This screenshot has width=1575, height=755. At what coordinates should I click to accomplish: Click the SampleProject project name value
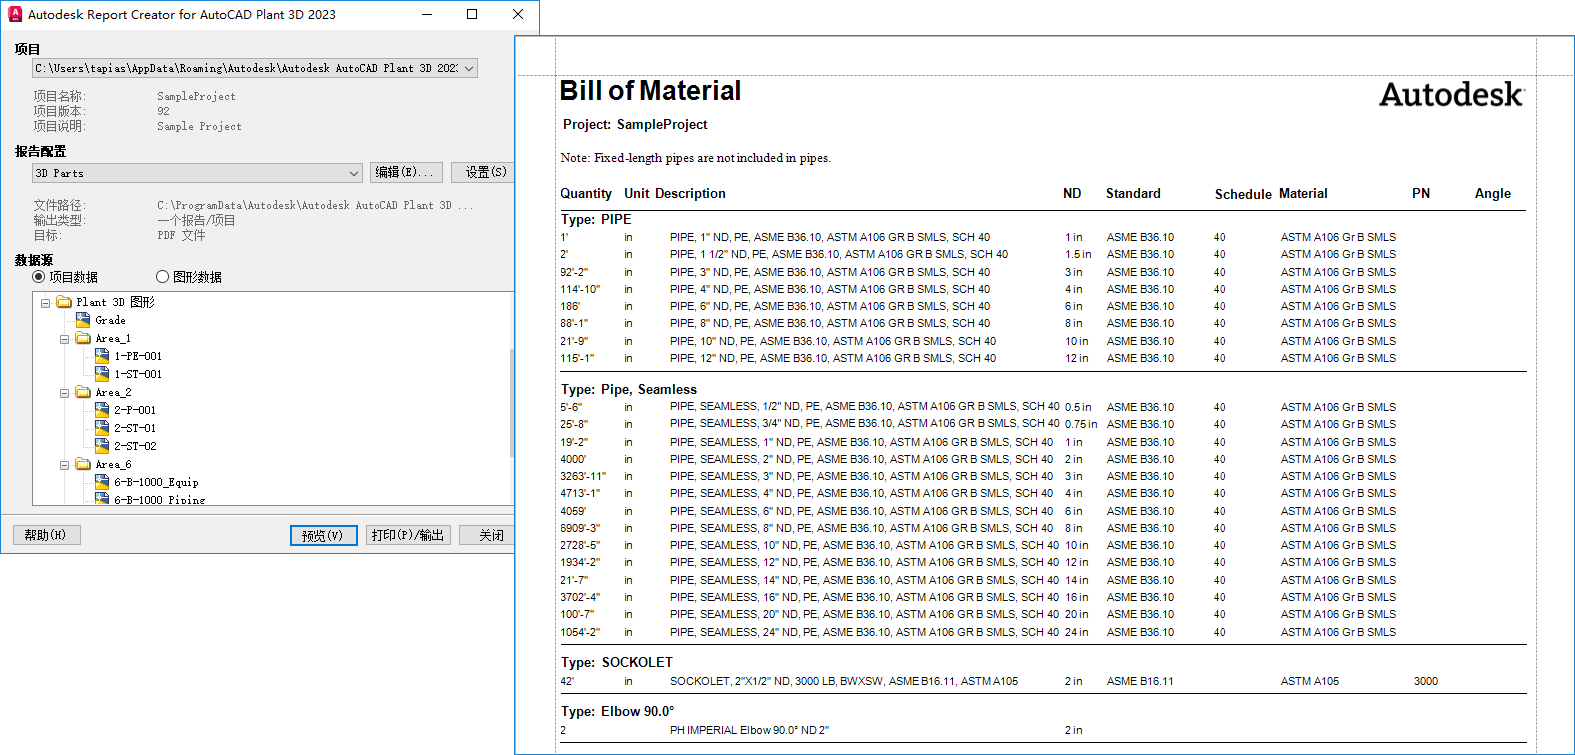point(196,96)
